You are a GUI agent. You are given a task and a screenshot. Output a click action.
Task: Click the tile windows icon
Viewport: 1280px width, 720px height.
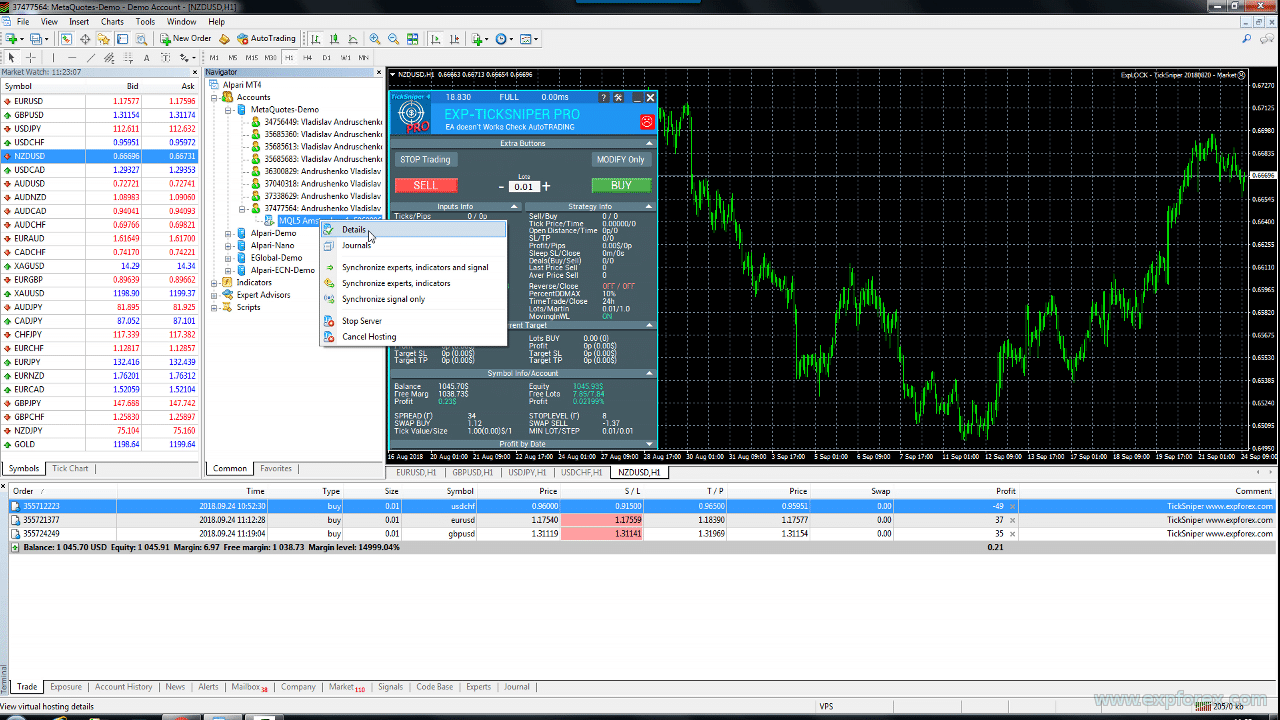412,39
